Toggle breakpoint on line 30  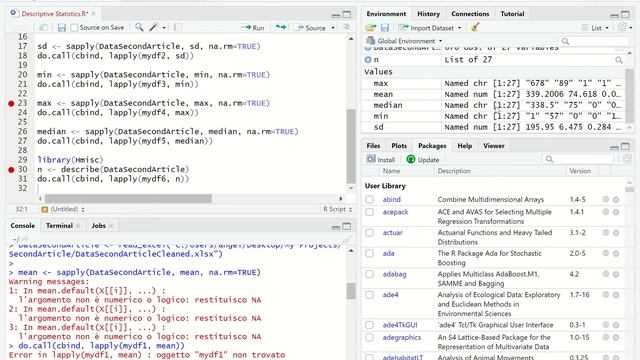point(11,170)
